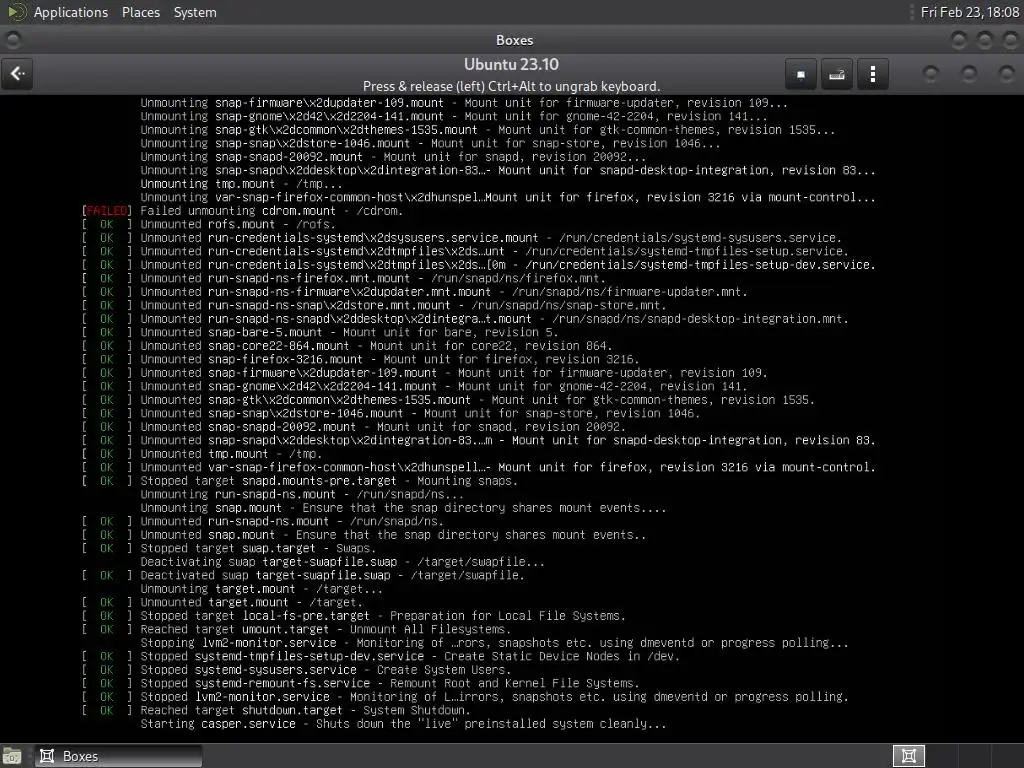Open the Applications menu
The width and height of the screenshot is (1024, 768).
[71, 12]
